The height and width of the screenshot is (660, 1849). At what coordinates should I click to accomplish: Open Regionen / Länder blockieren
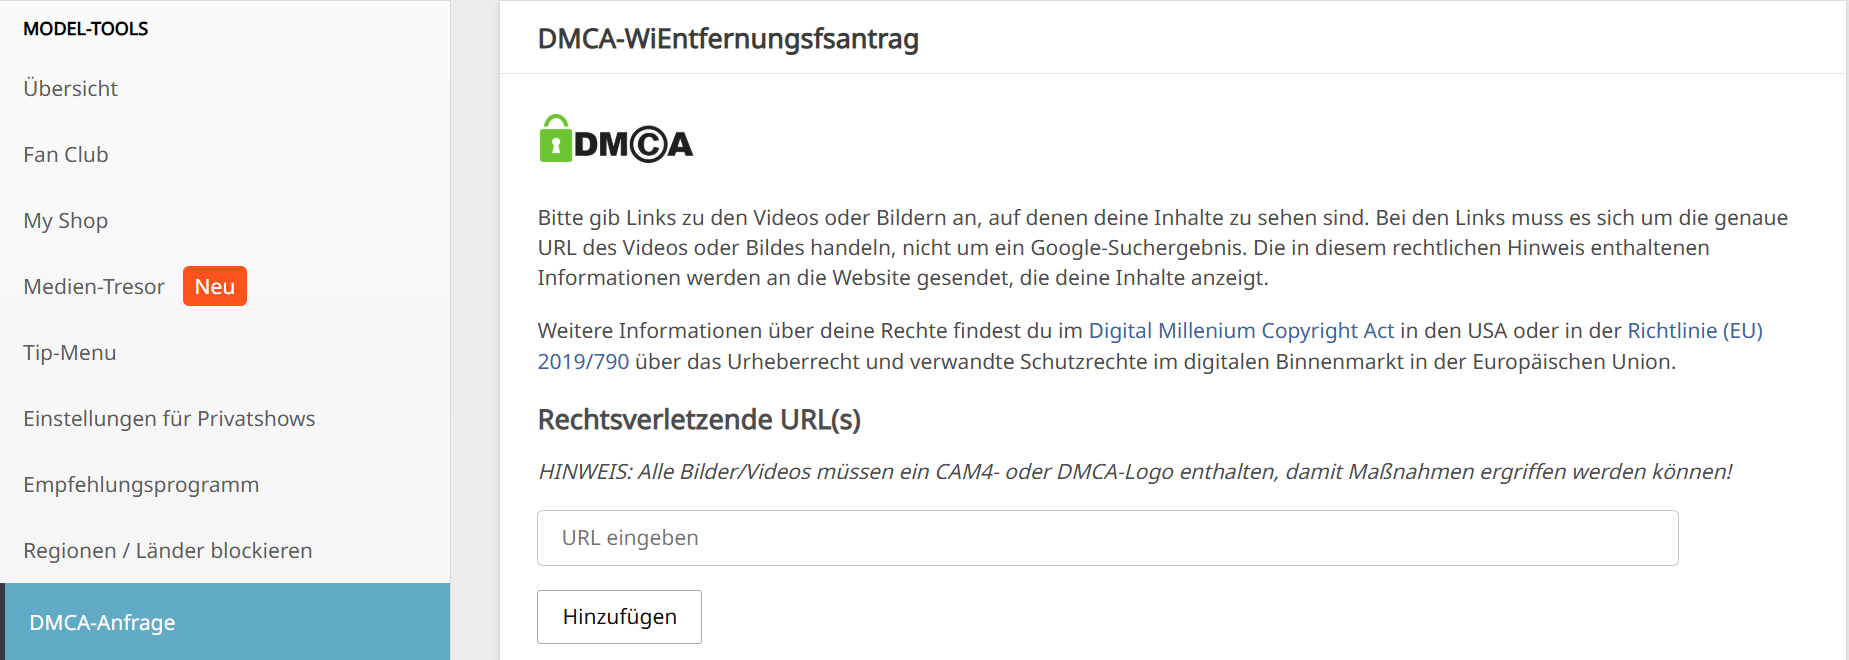168,551
